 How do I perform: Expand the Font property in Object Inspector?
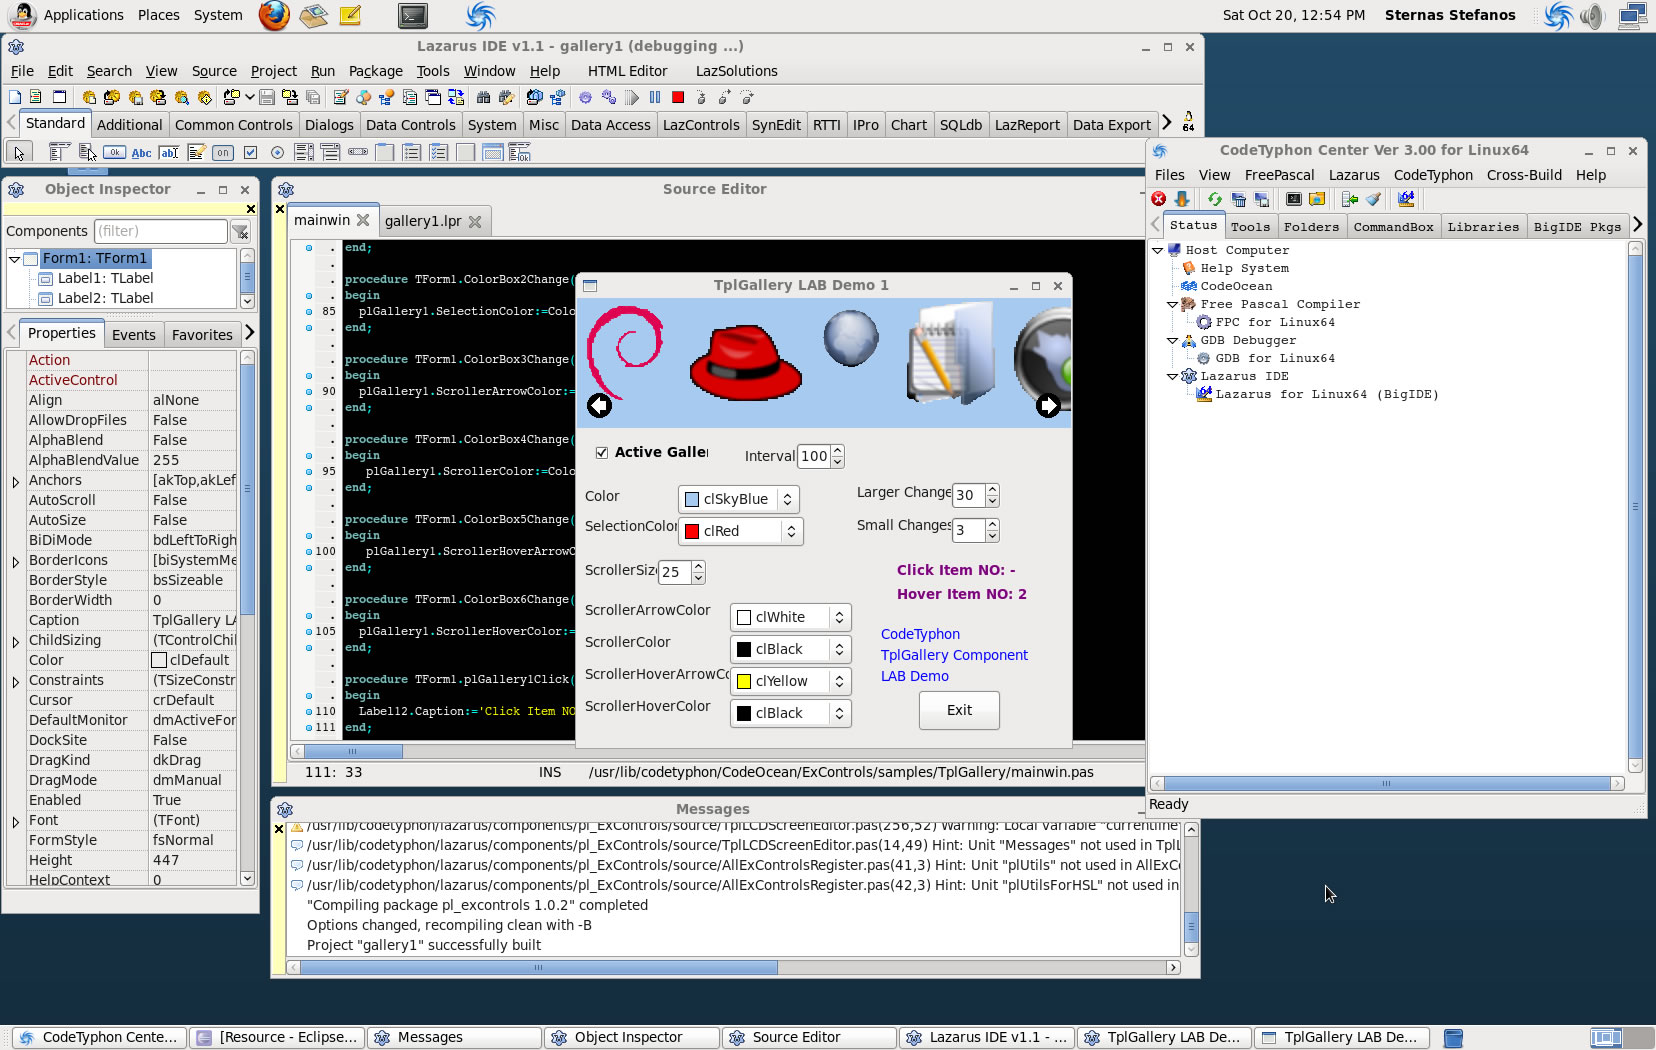point(16,821)
